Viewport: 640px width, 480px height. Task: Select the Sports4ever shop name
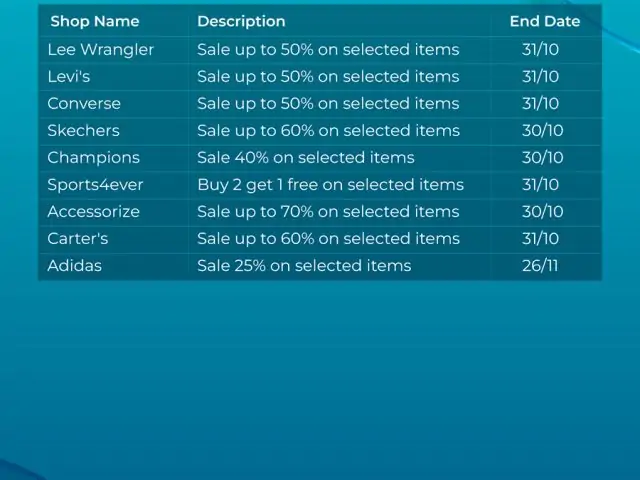[x=95, y=185]
